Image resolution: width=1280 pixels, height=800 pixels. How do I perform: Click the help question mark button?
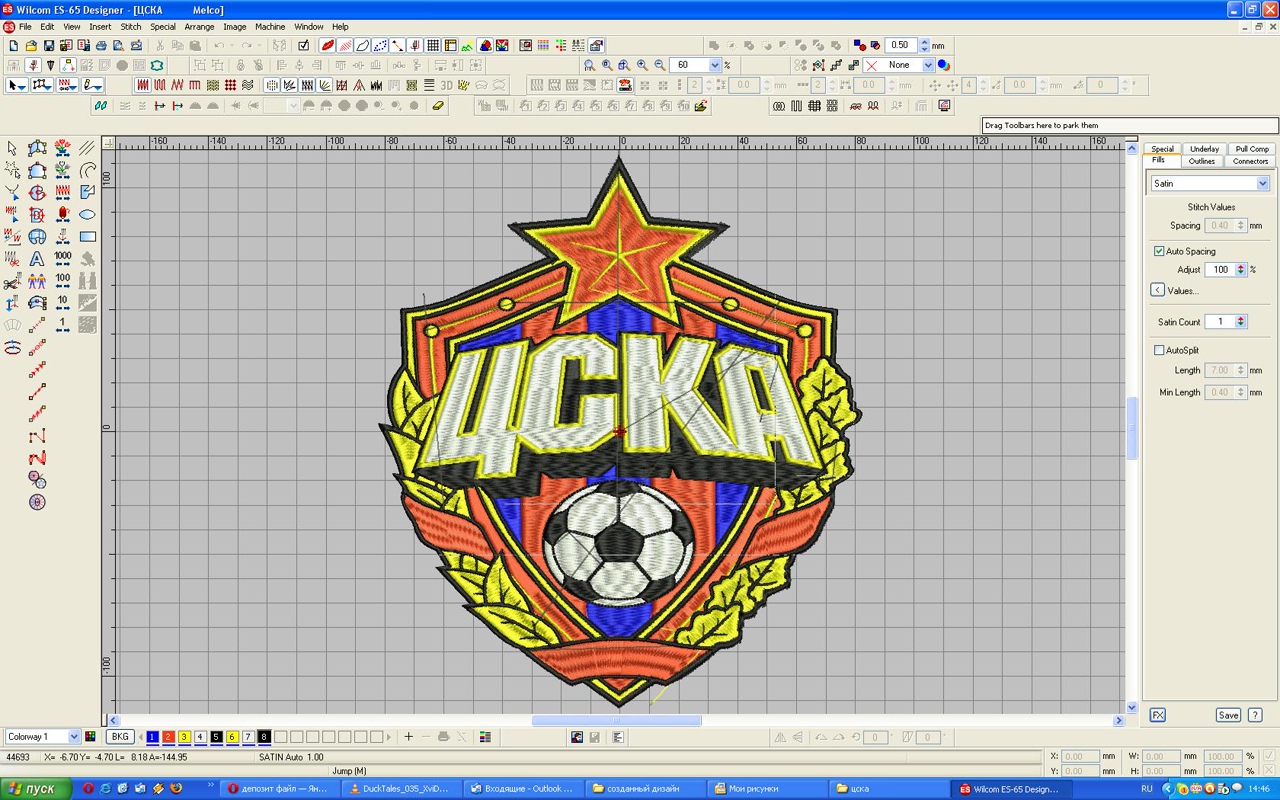click(x=1255, y=715)
